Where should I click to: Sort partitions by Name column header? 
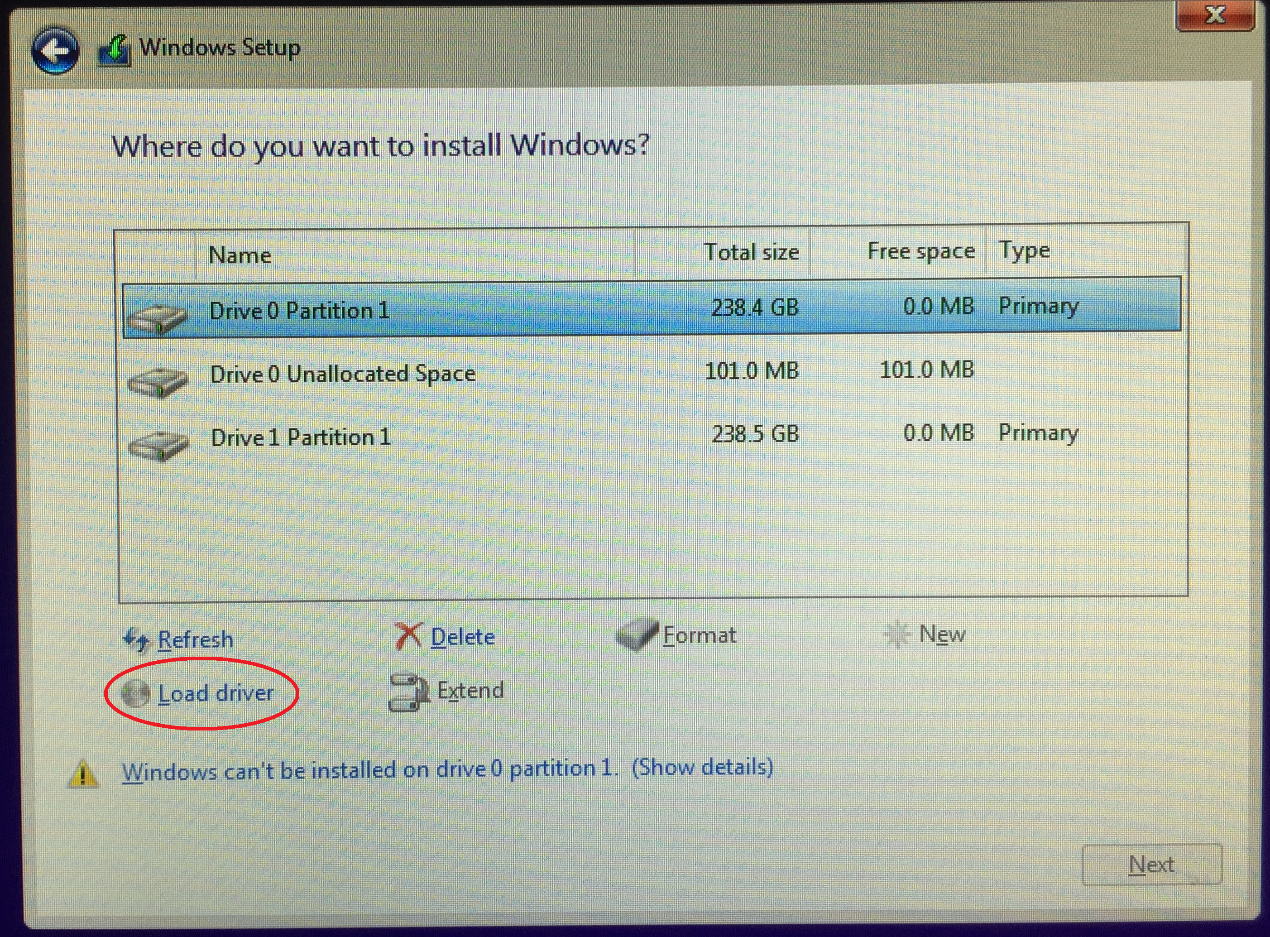point(240,255)
